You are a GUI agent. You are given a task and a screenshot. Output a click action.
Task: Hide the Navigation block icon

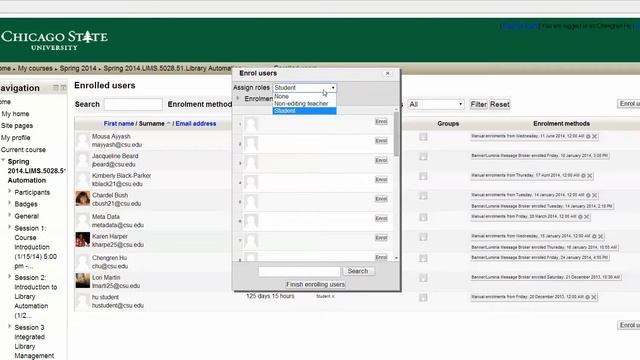pyautogui.click(x=56, y=88)
